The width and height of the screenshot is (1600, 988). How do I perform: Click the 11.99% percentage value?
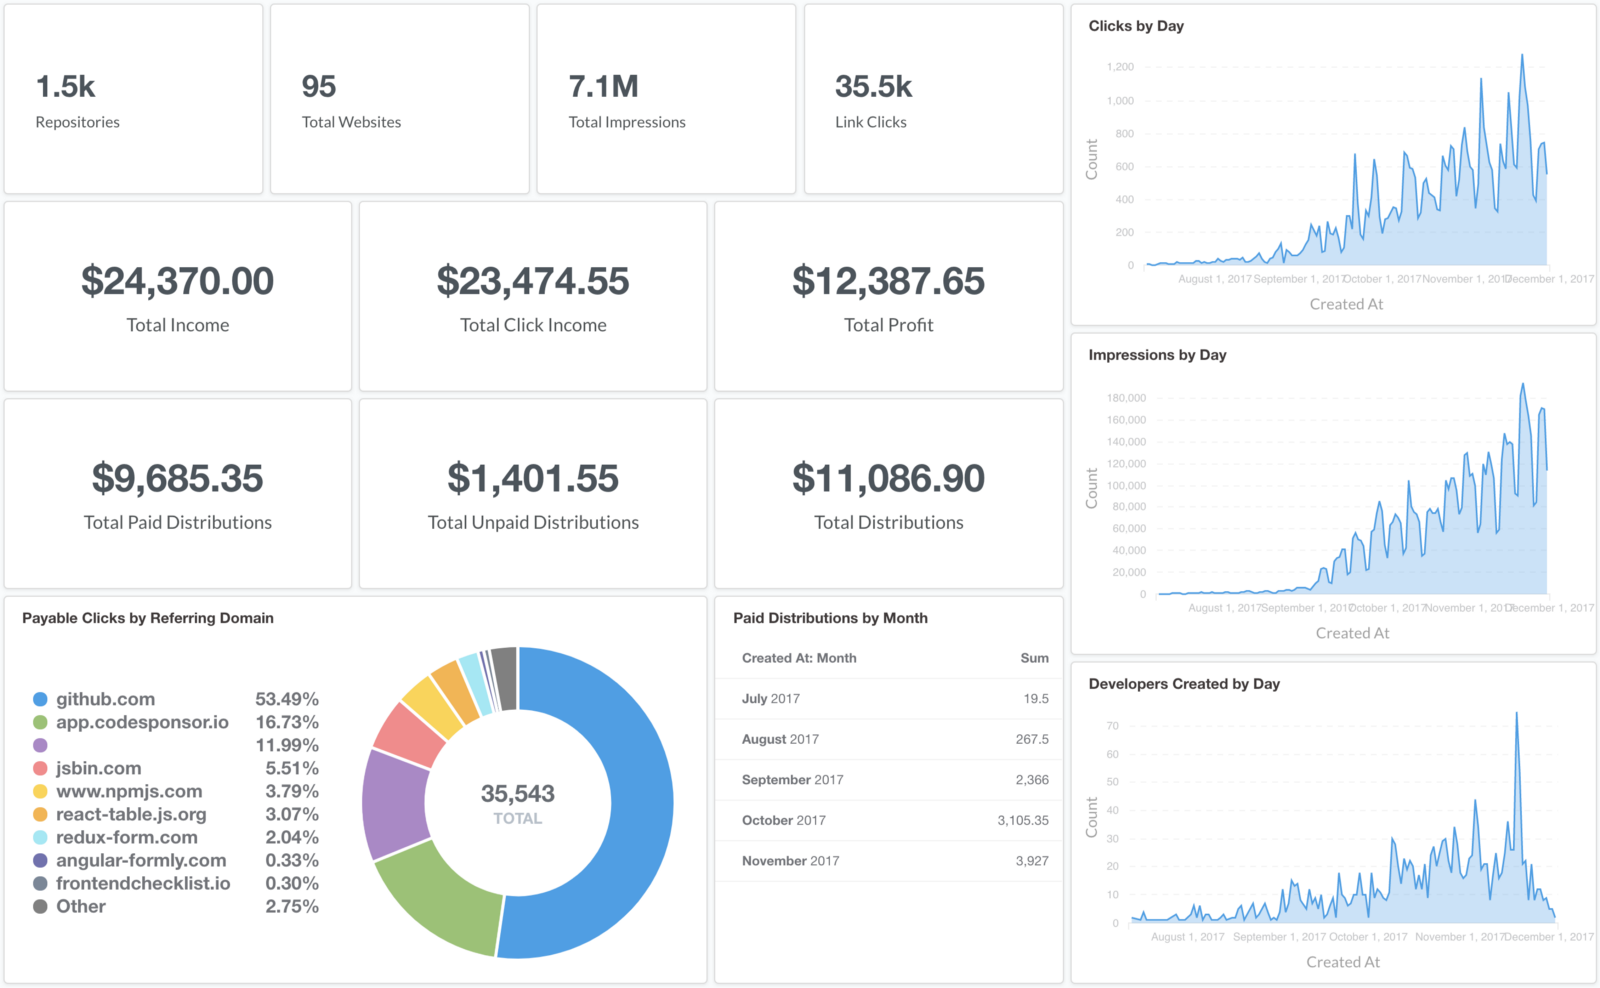(x=287, y=745)
